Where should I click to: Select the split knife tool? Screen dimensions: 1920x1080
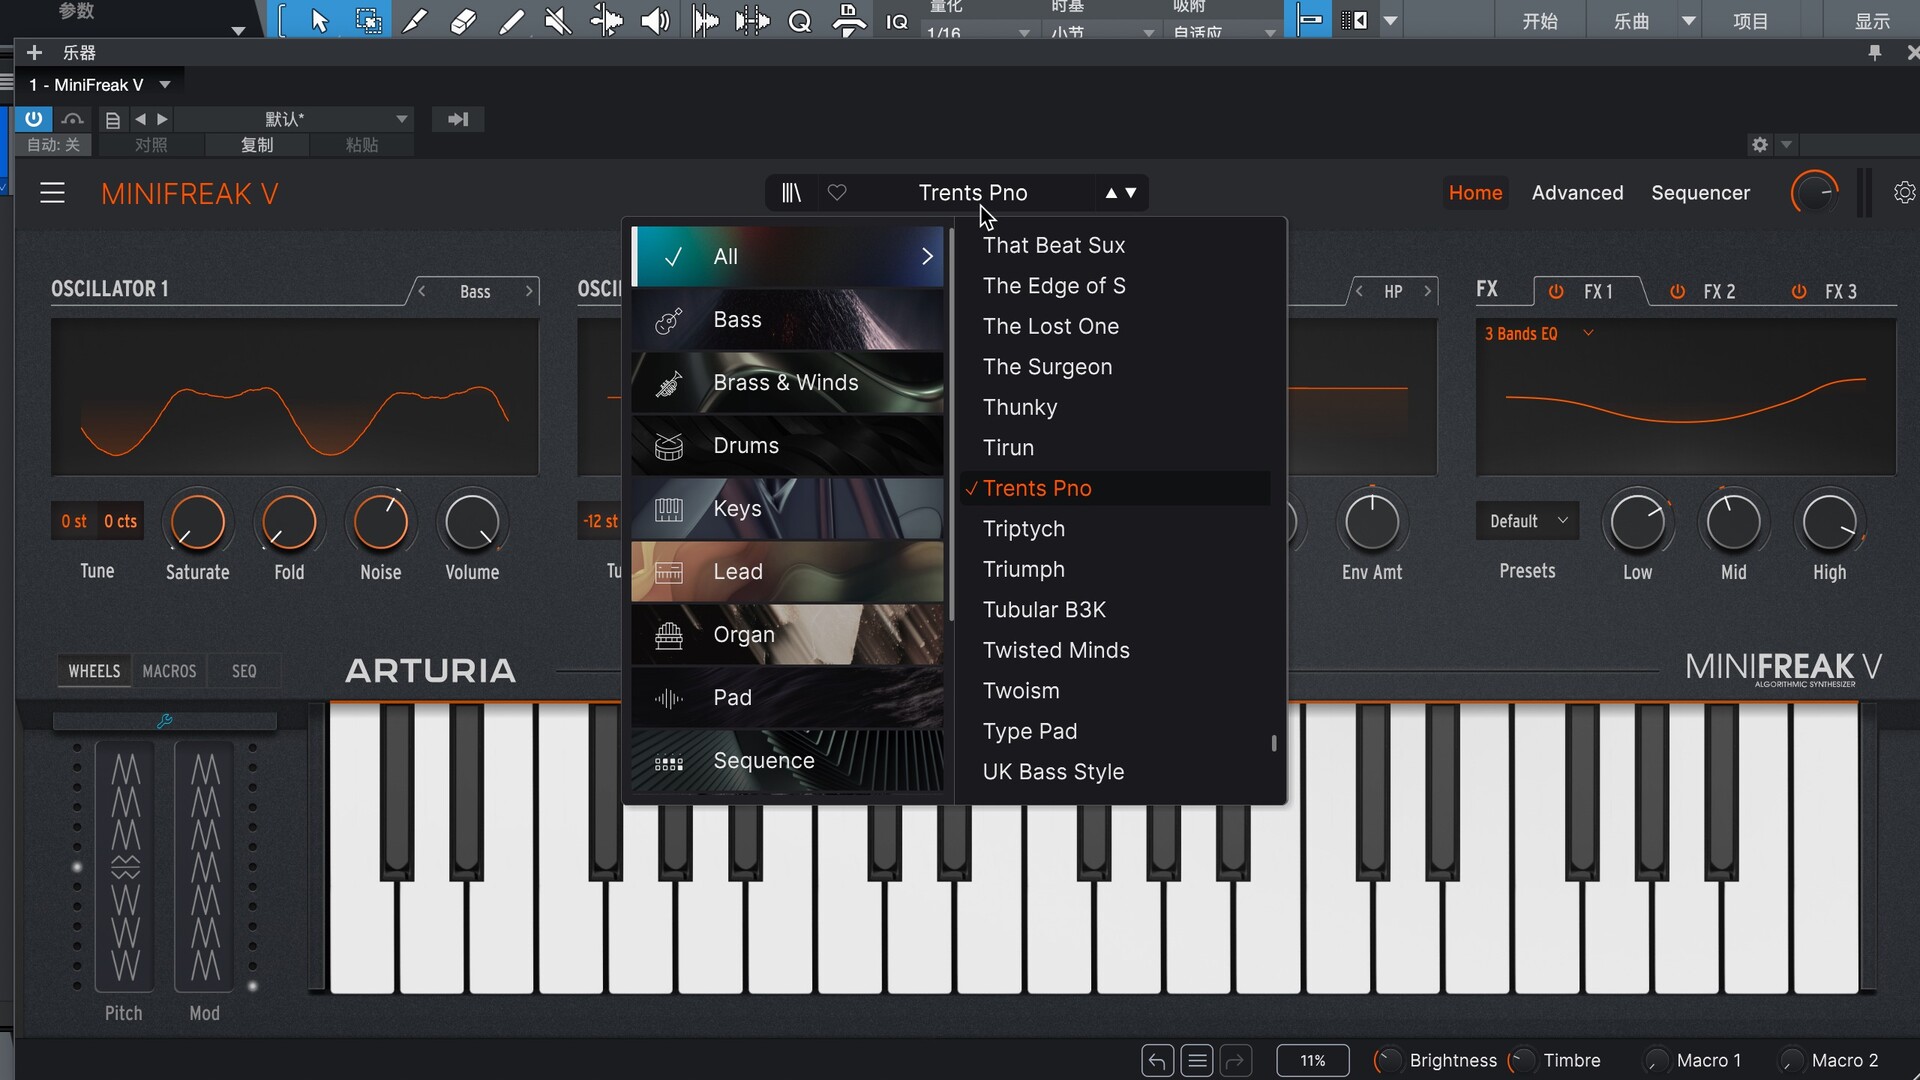pyautogui.click(x=414, y=20)
